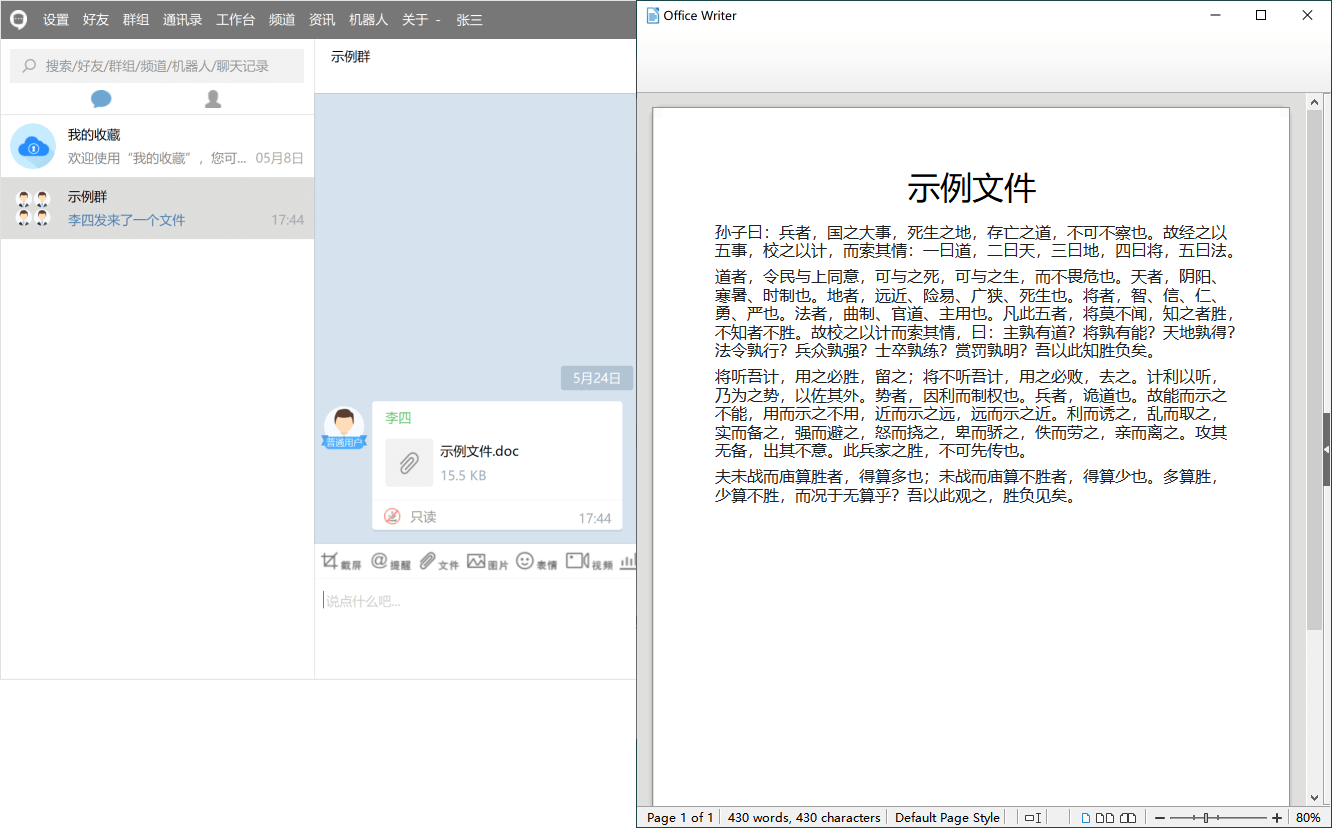This screenshot has height=828, width=1332.
Task: Send an image using the 图片 icon
Action: click(x=488, y=561)
